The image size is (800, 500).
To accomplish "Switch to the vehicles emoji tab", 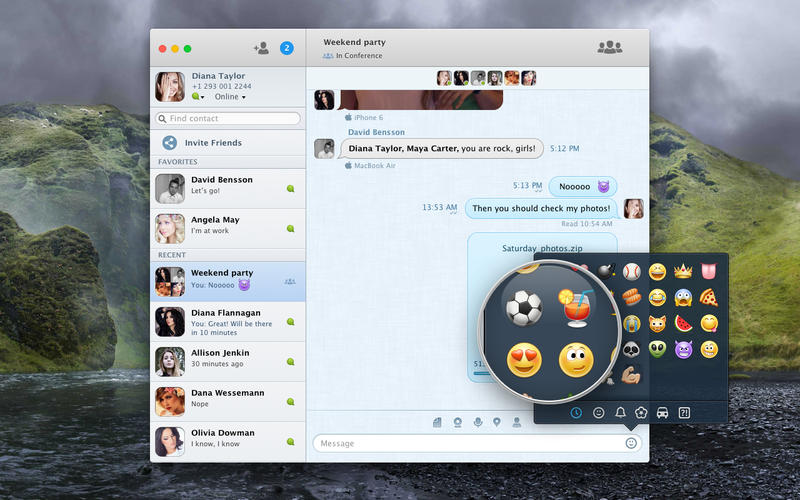I will click(x=662, y=412).
